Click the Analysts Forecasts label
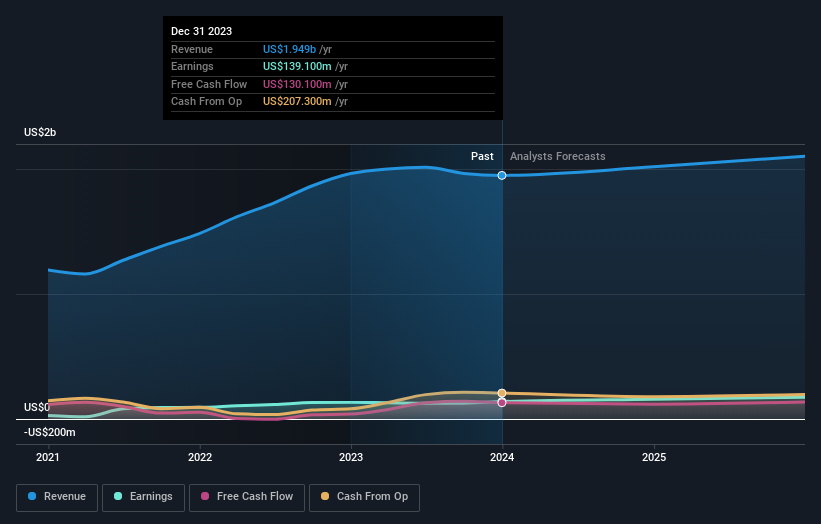The height and width of the screenshot is (524, 821). (558, 157)
